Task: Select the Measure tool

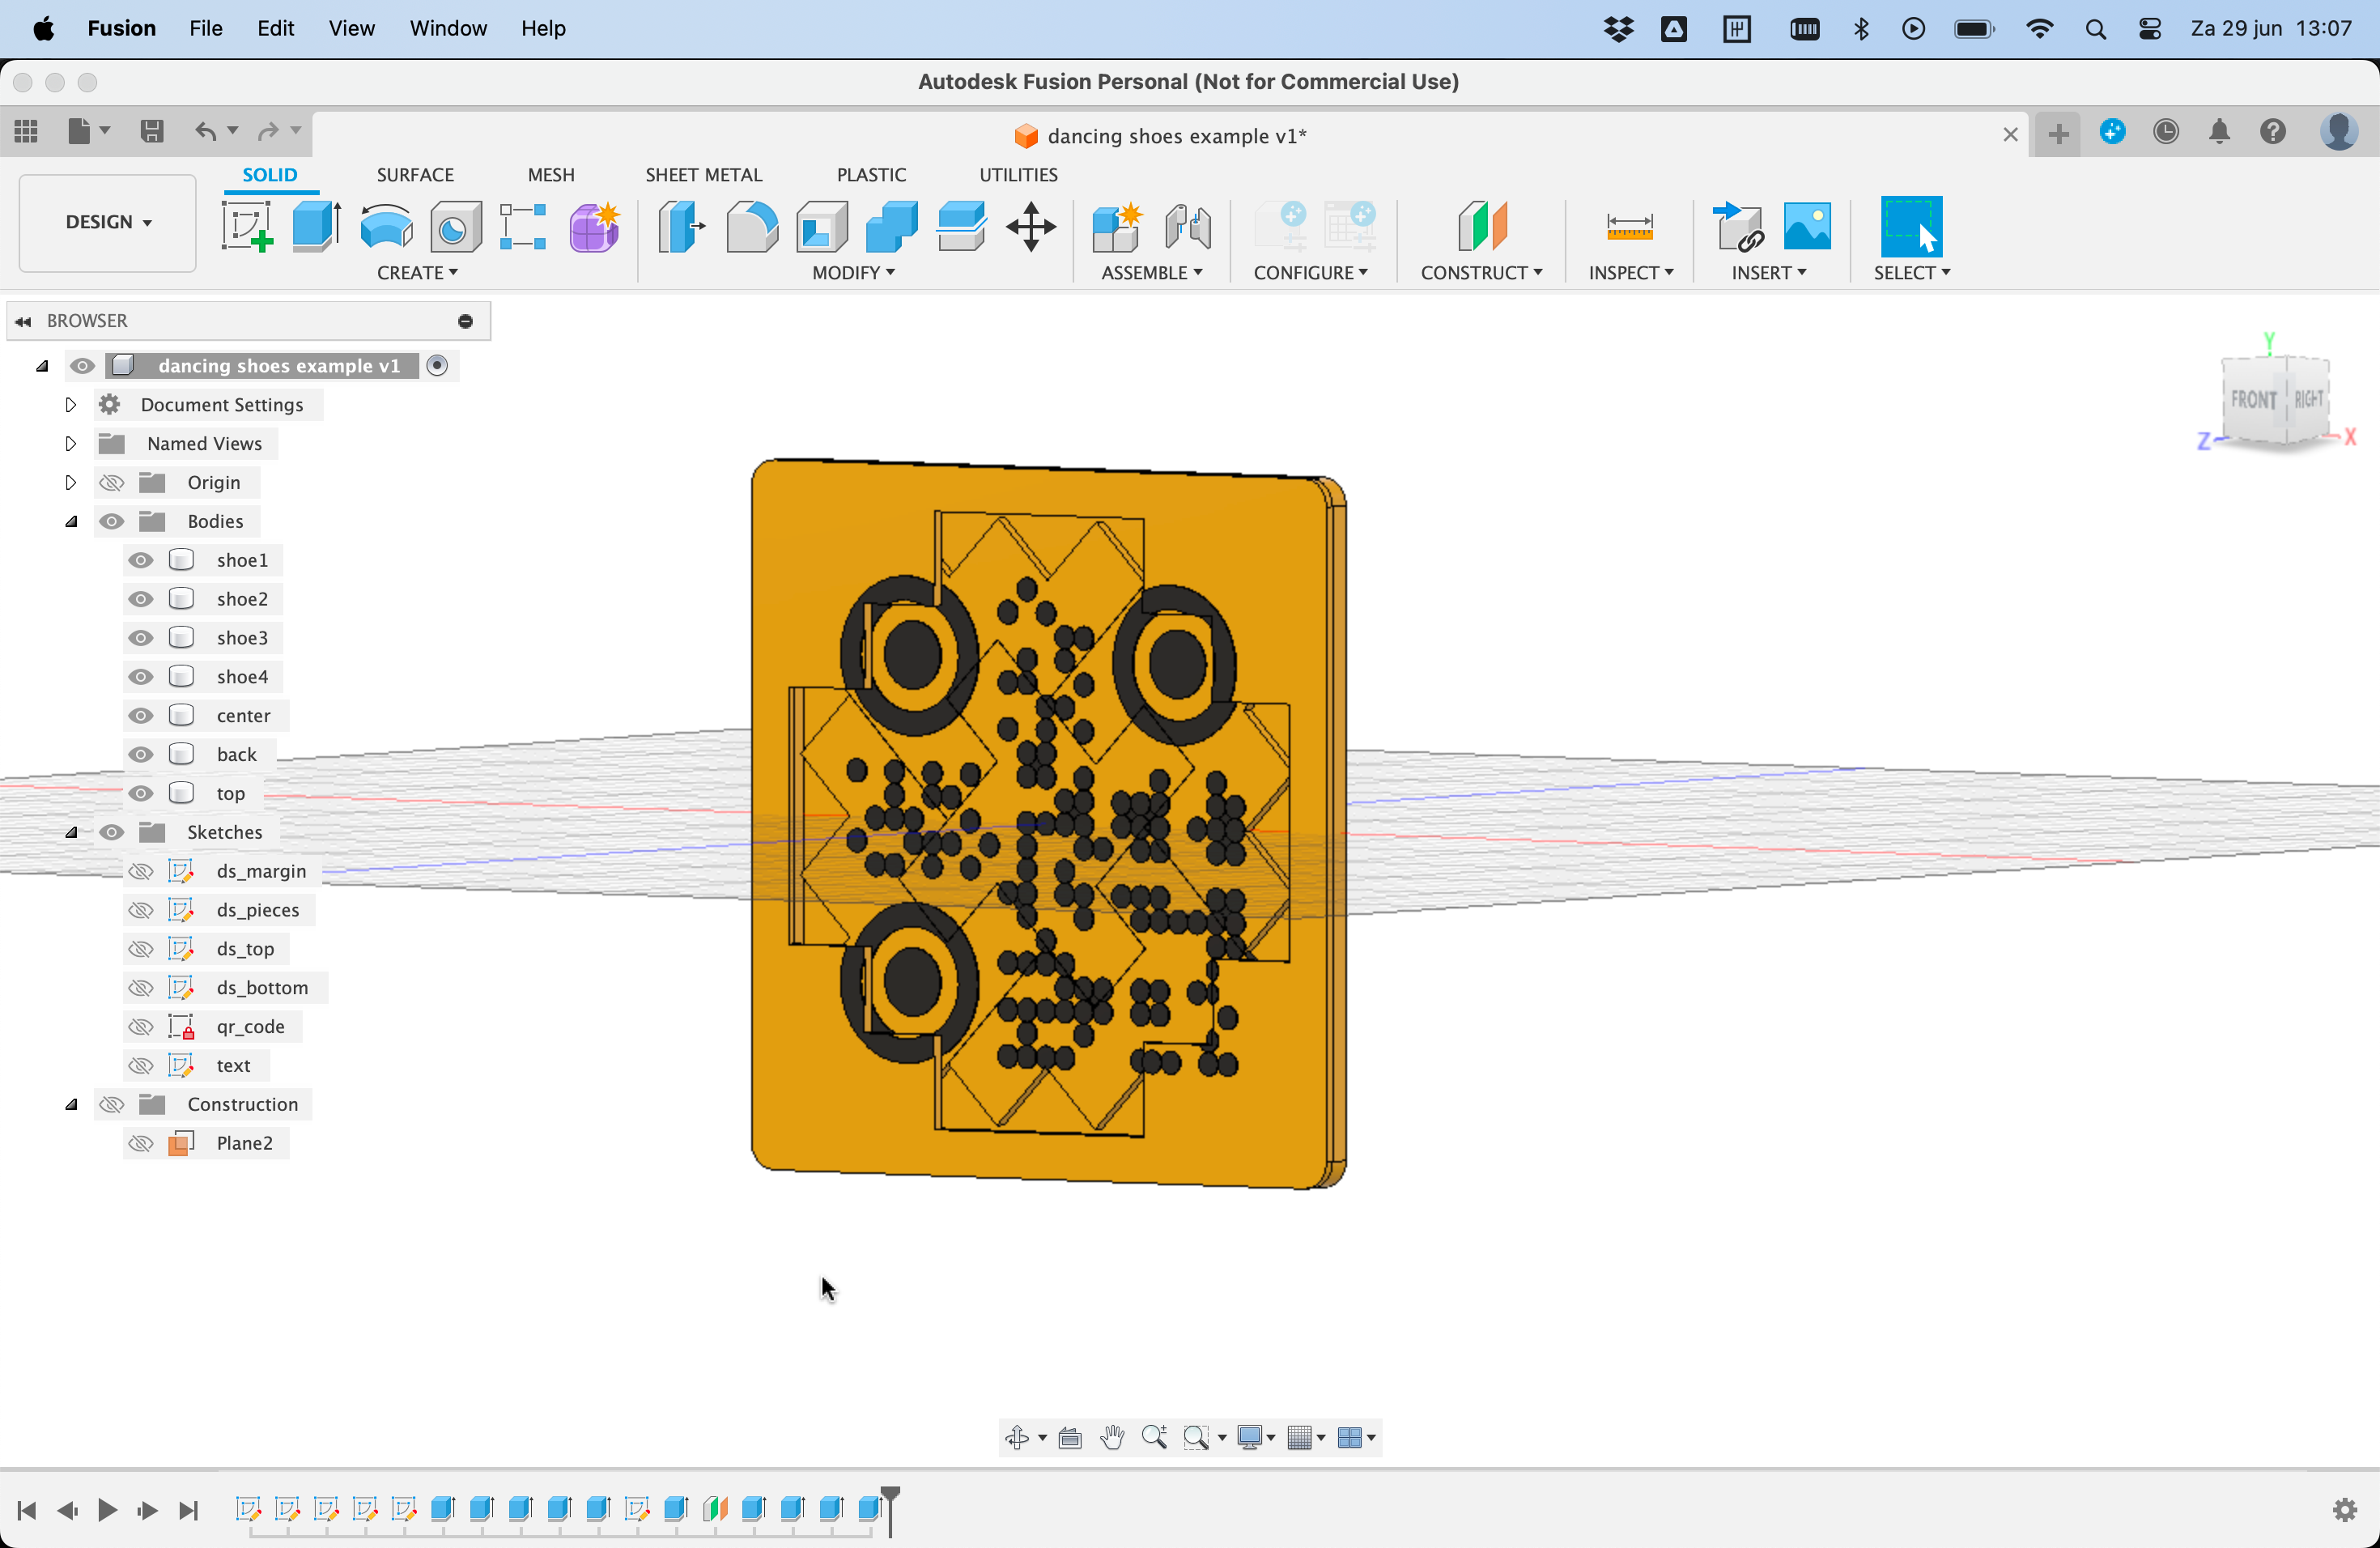Action: point(1629,226)
